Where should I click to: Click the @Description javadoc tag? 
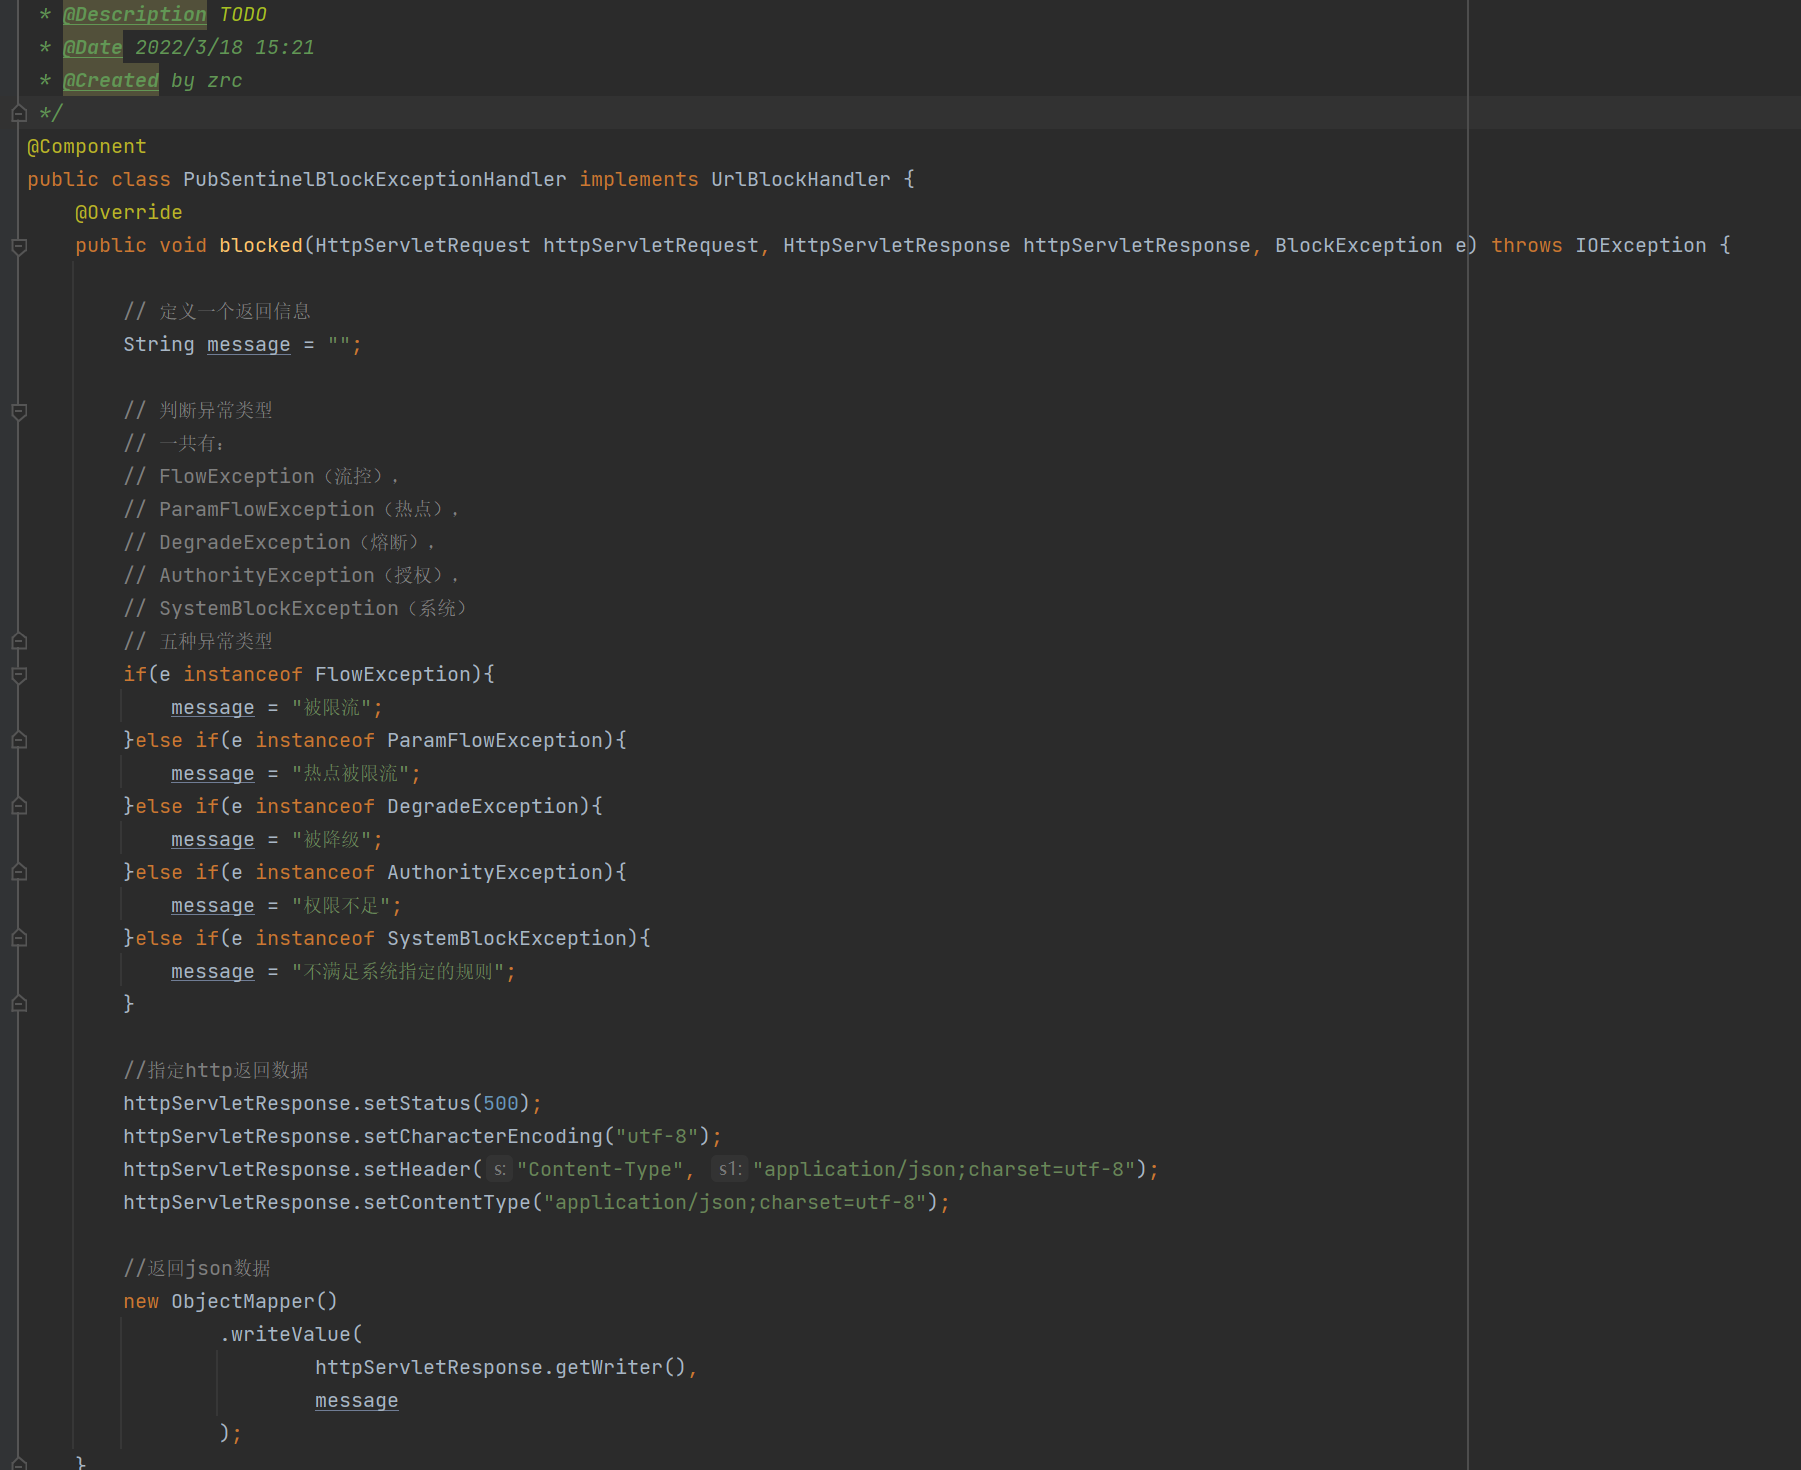135,15
